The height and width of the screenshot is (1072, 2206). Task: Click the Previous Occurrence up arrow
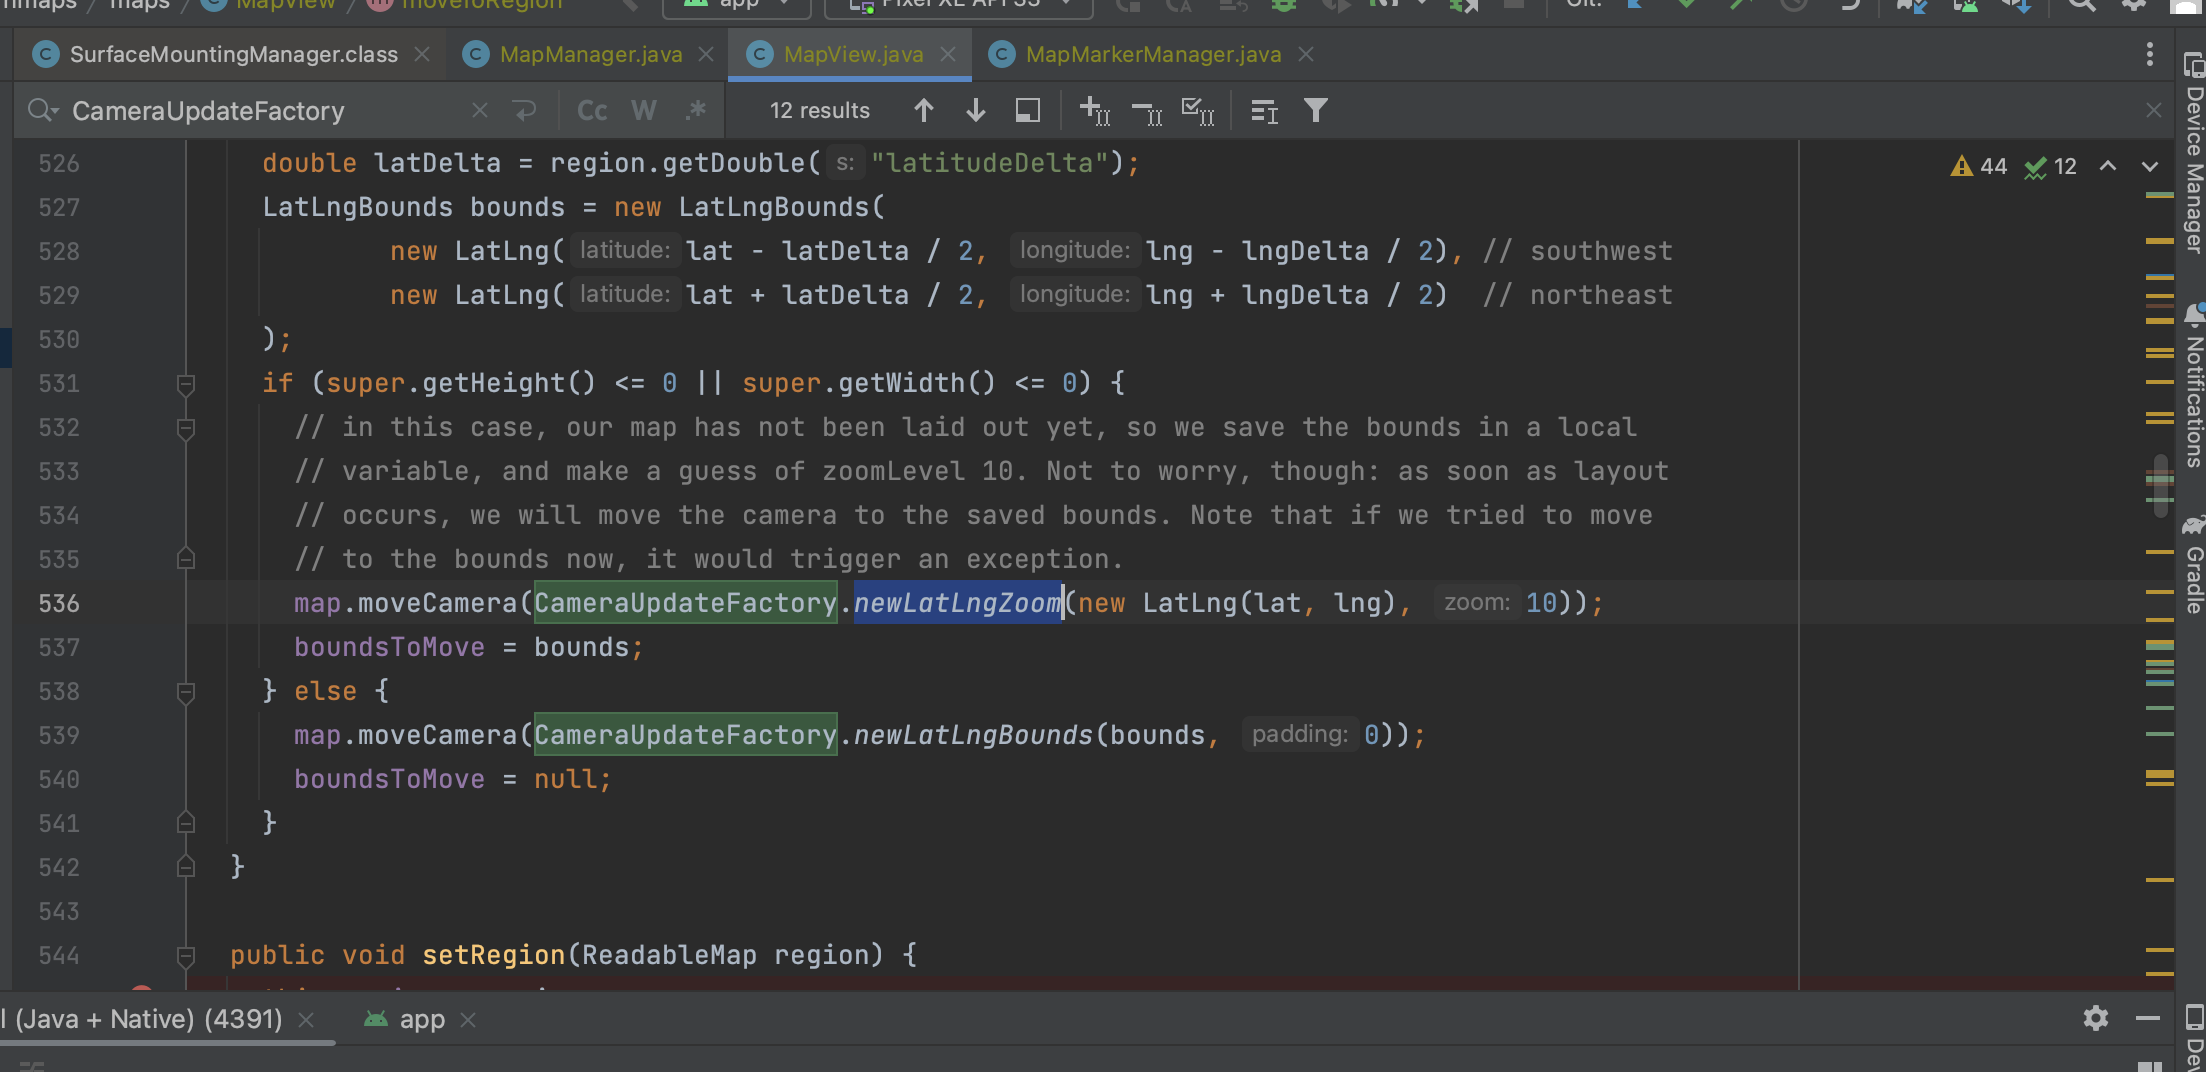(x=924, y=110)
